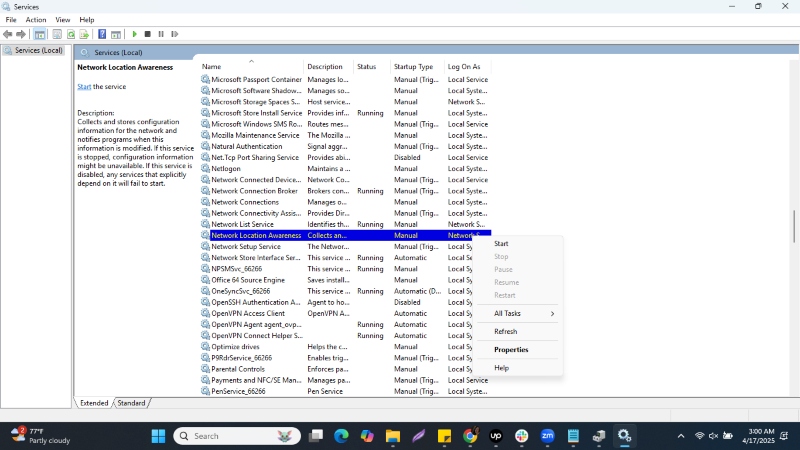This screenshot has width=800, height=450.
Task: Switch to the Extended tab
Action: point(94,403)
